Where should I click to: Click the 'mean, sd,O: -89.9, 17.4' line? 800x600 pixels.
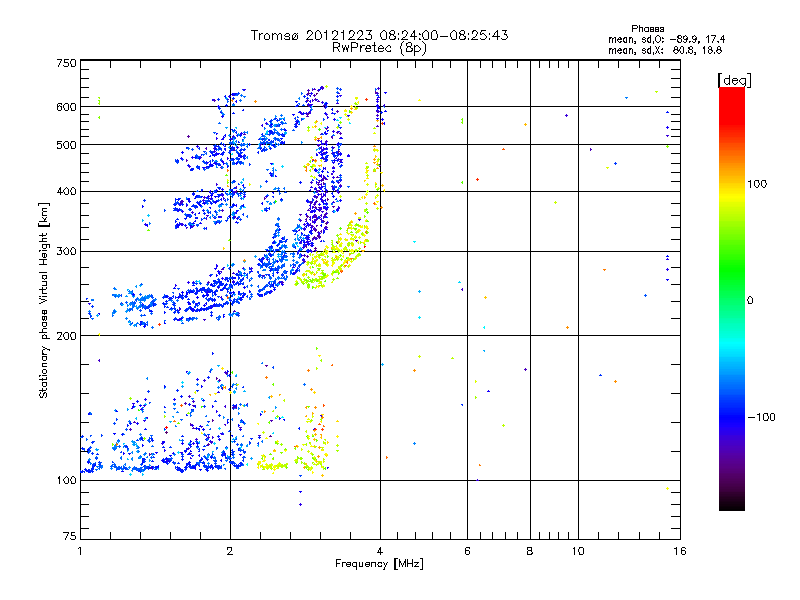(666, 39)
